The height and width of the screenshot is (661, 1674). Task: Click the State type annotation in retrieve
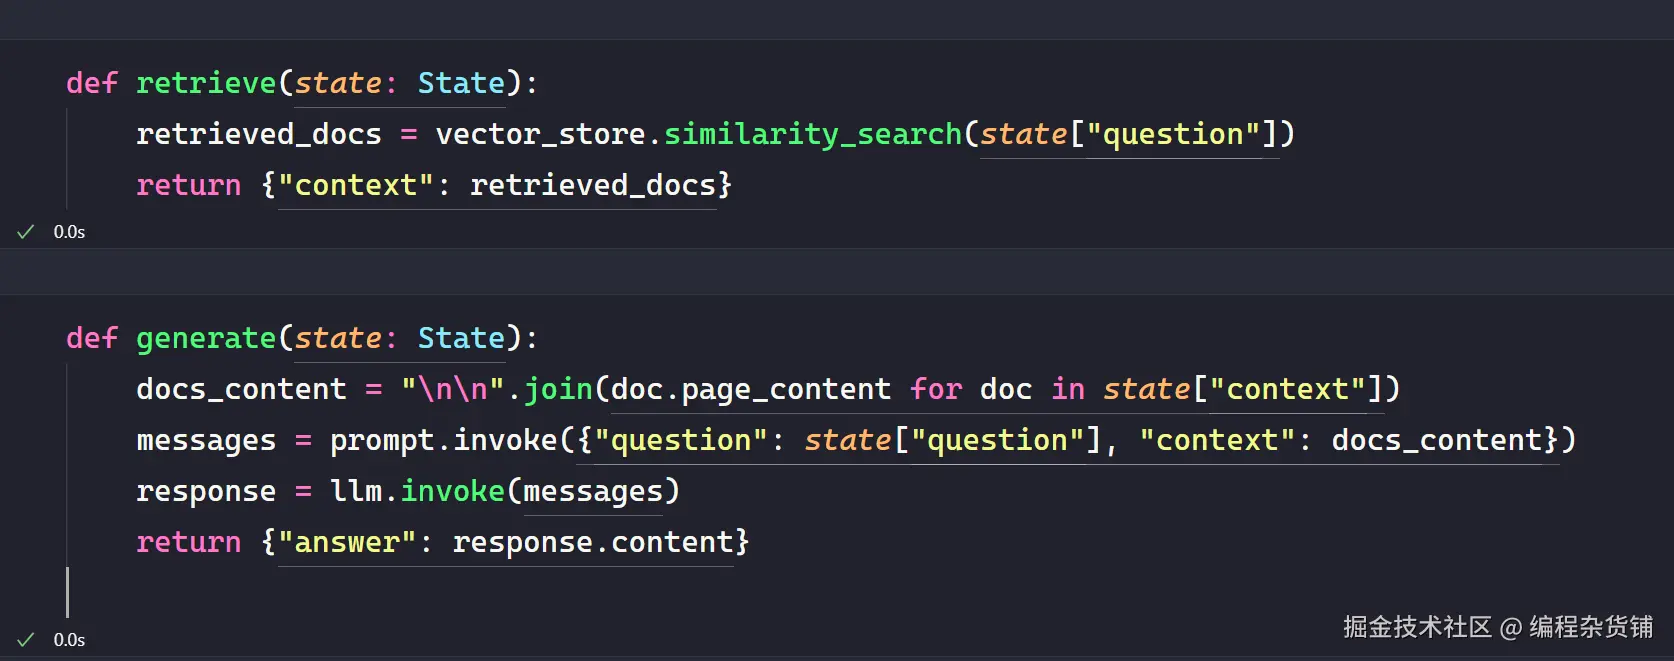tap(461, 83)
